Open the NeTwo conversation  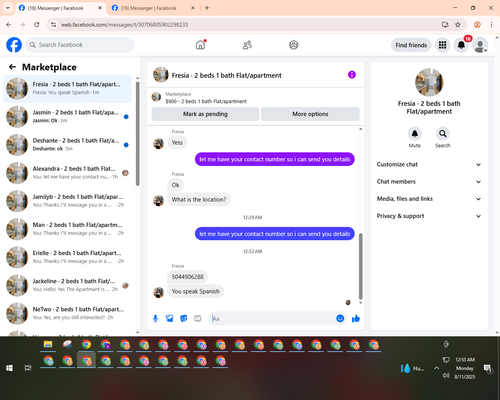click(x=67, y=313)
